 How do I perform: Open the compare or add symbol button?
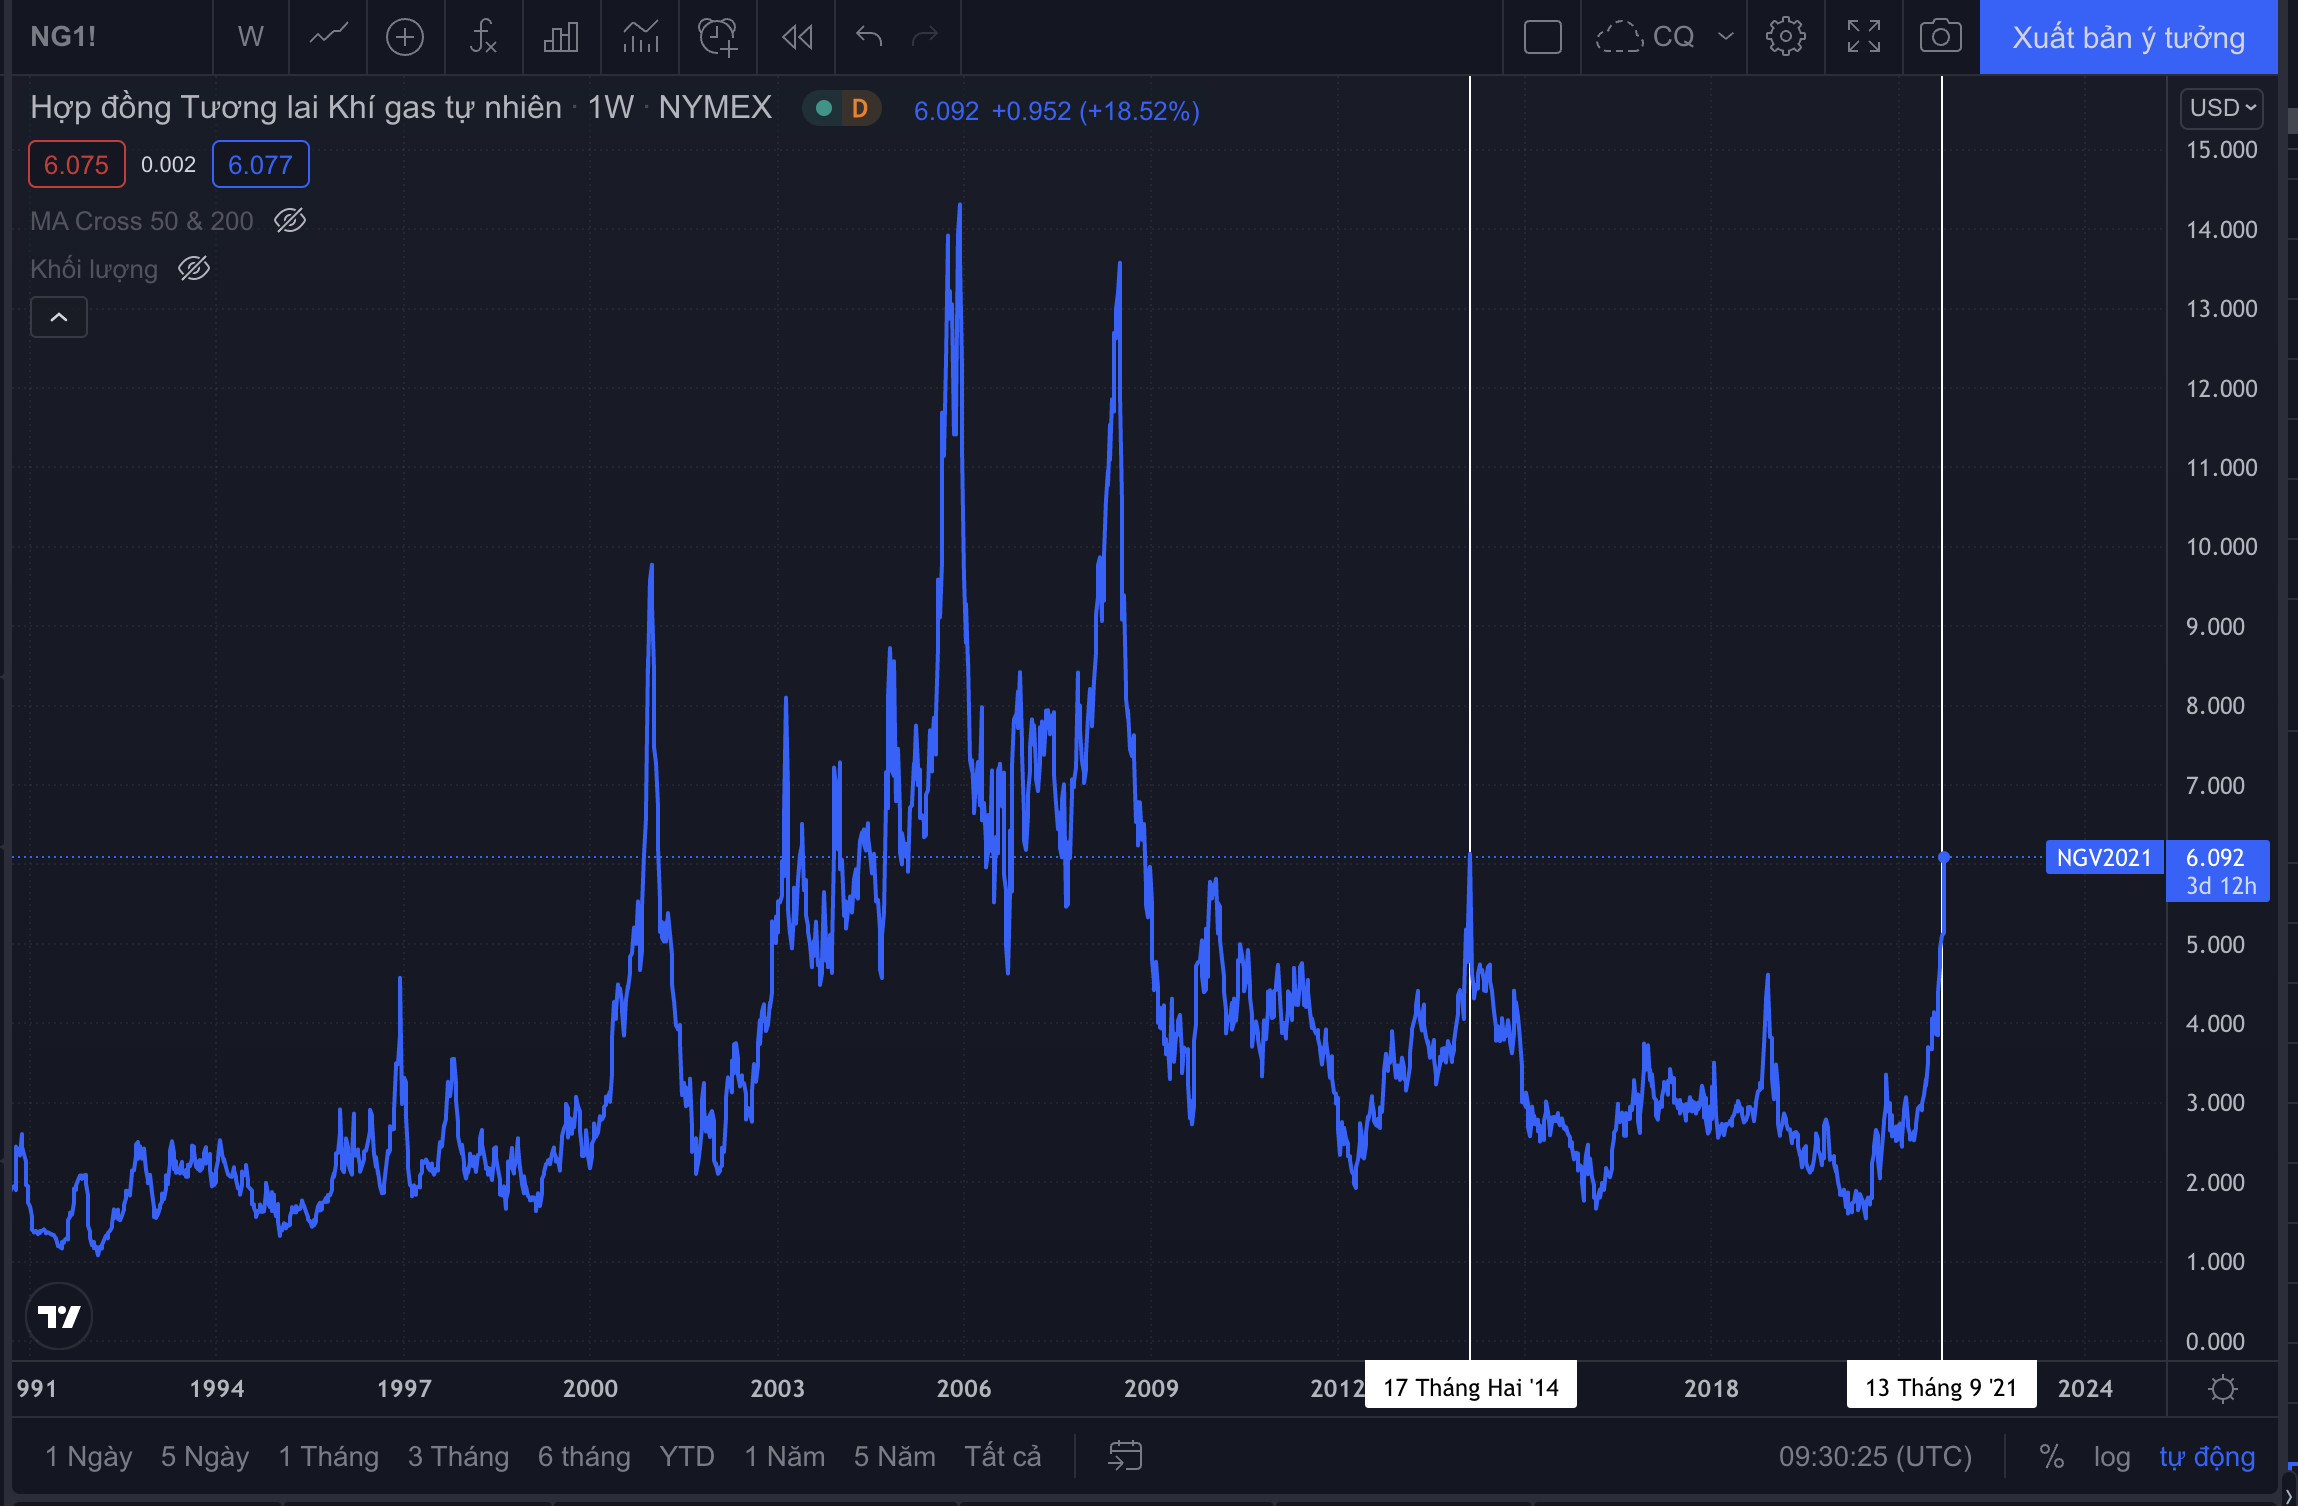click(x=405, y=37)
